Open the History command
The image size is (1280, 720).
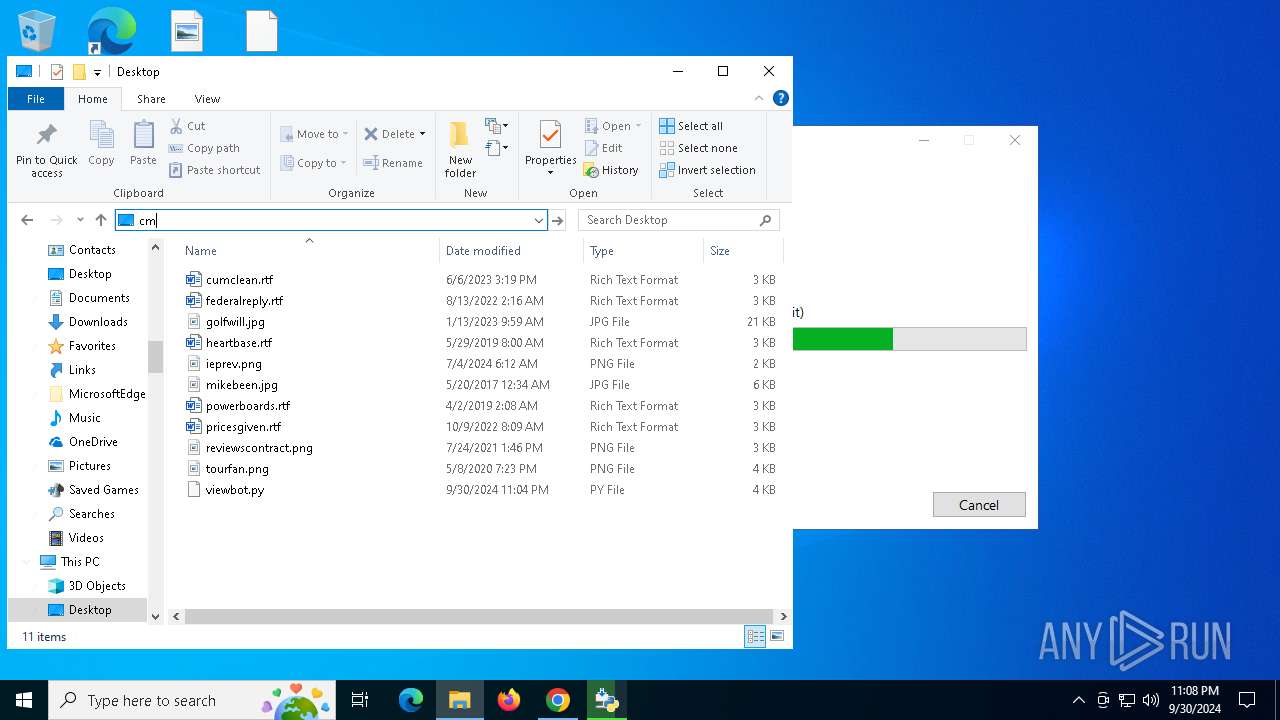coord(611,170)
